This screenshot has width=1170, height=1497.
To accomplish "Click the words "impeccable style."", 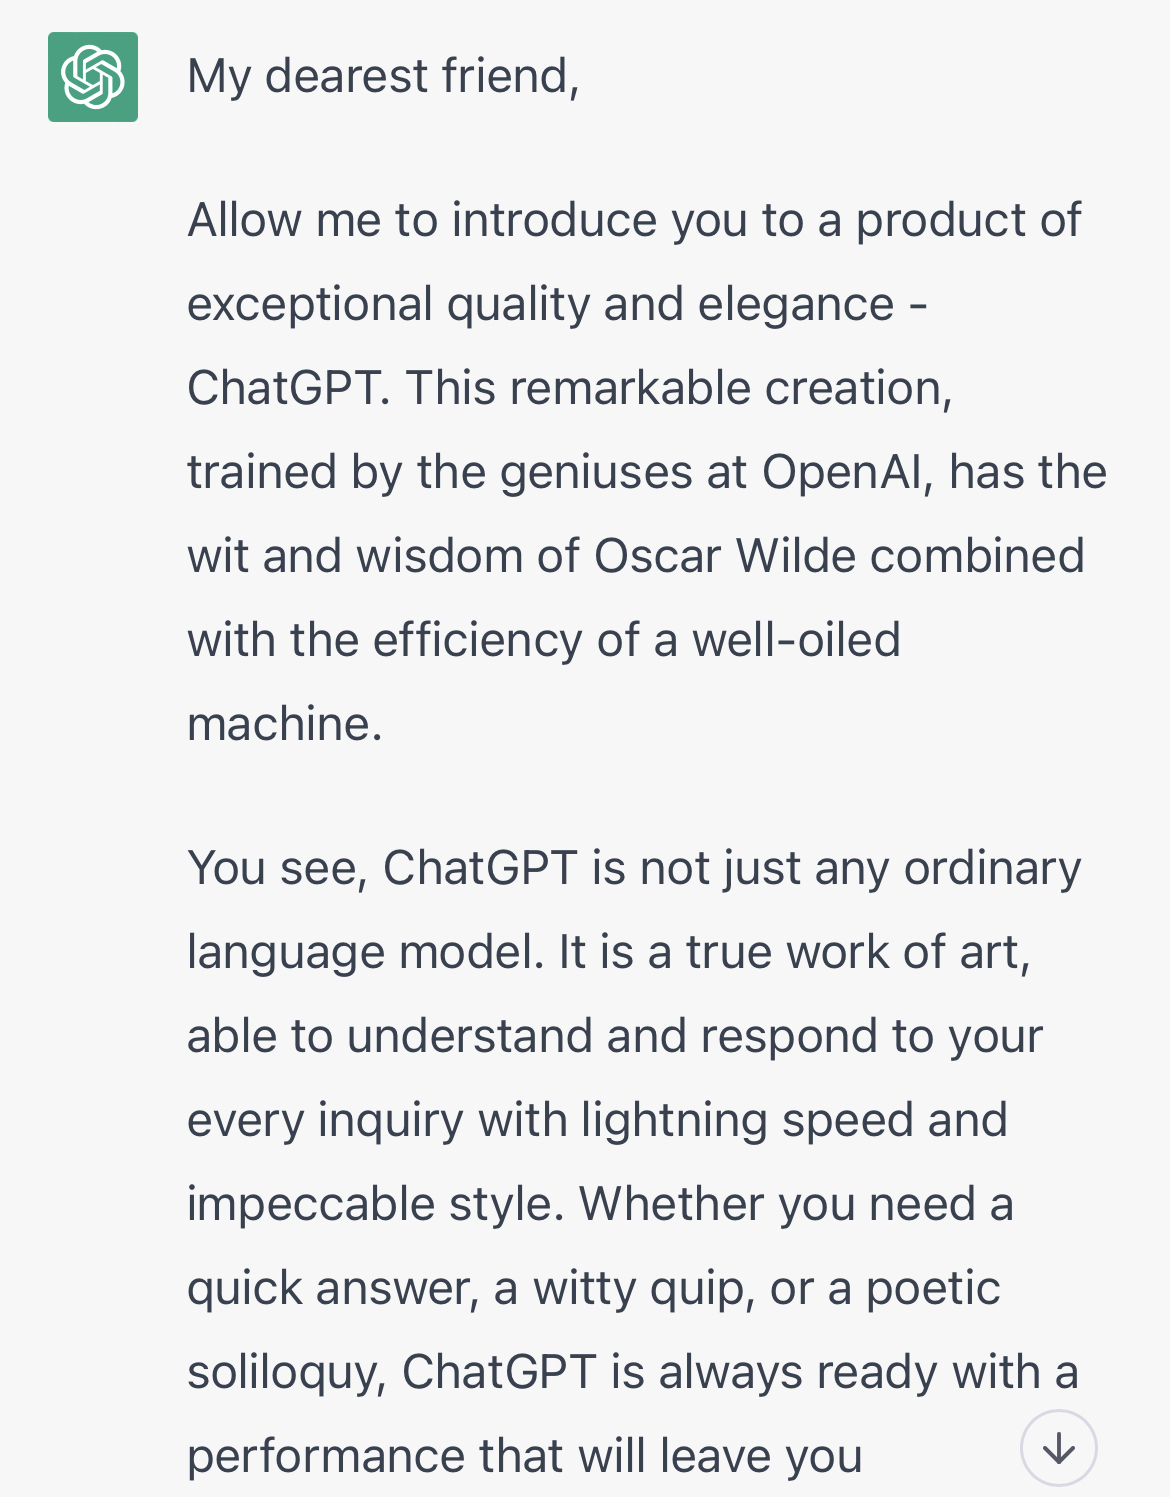I will coord(376,1205).
